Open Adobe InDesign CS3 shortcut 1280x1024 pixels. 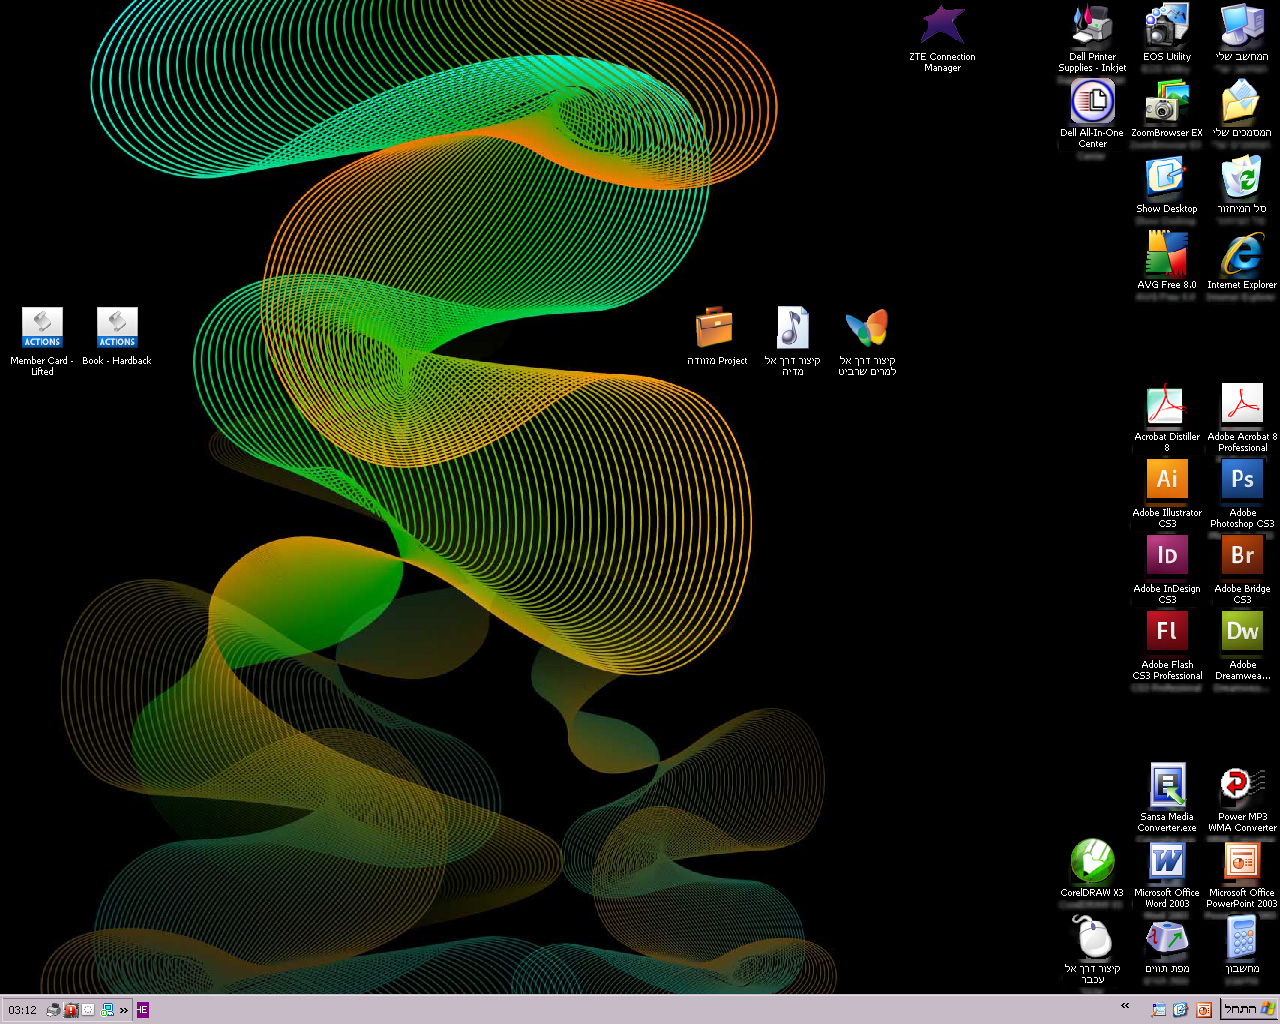(x=1167, y=556)
